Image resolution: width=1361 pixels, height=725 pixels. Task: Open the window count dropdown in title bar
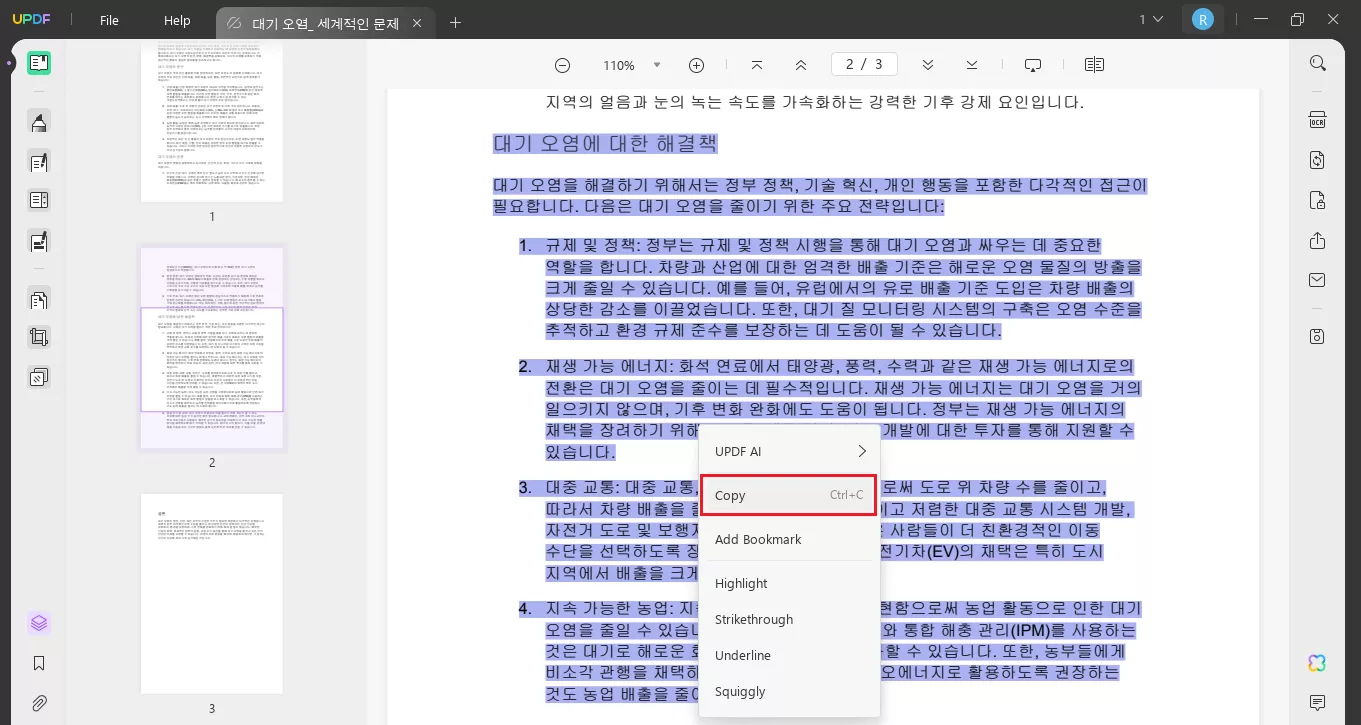(x=1151, y=19)
